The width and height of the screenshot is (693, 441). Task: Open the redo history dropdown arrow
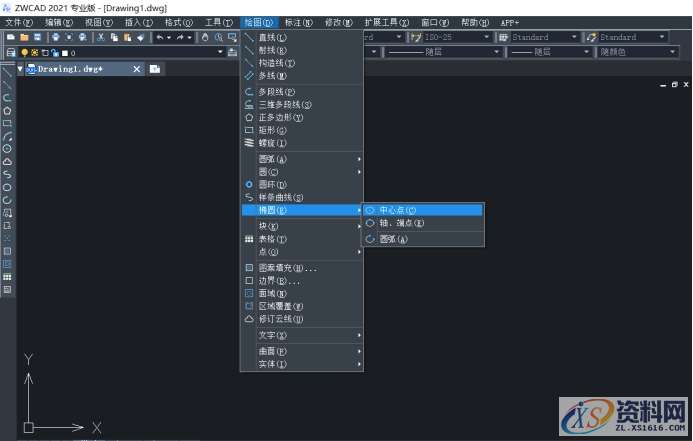click(189, 38)
